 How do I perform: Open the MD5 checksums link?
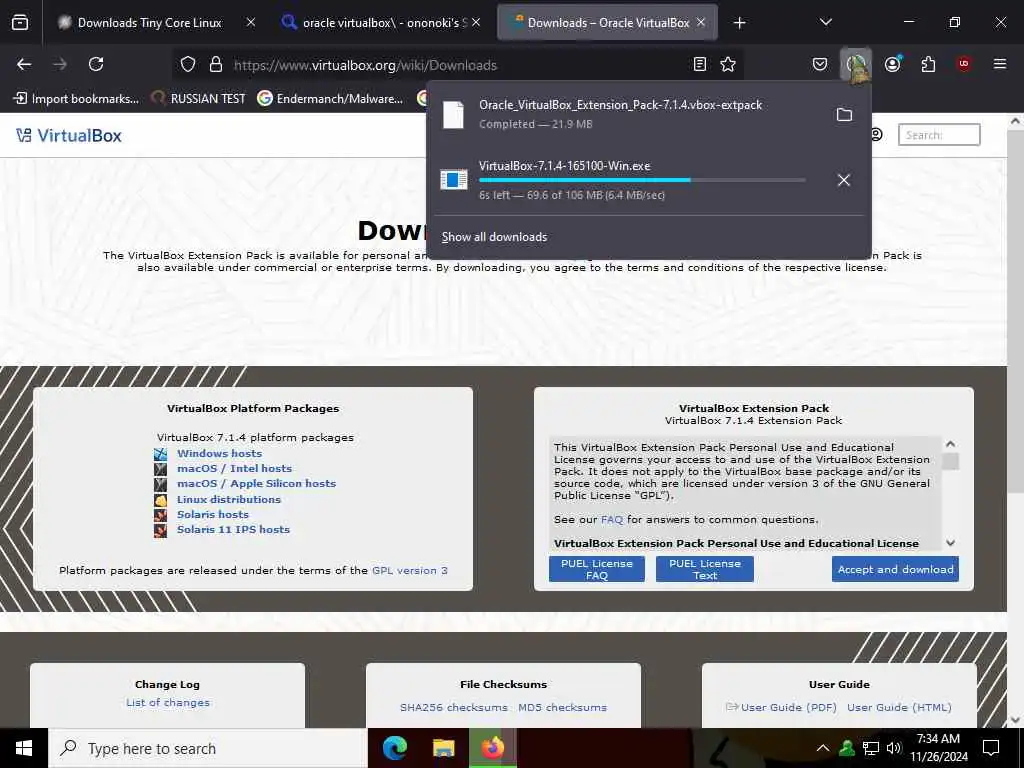tap(562, 707)
